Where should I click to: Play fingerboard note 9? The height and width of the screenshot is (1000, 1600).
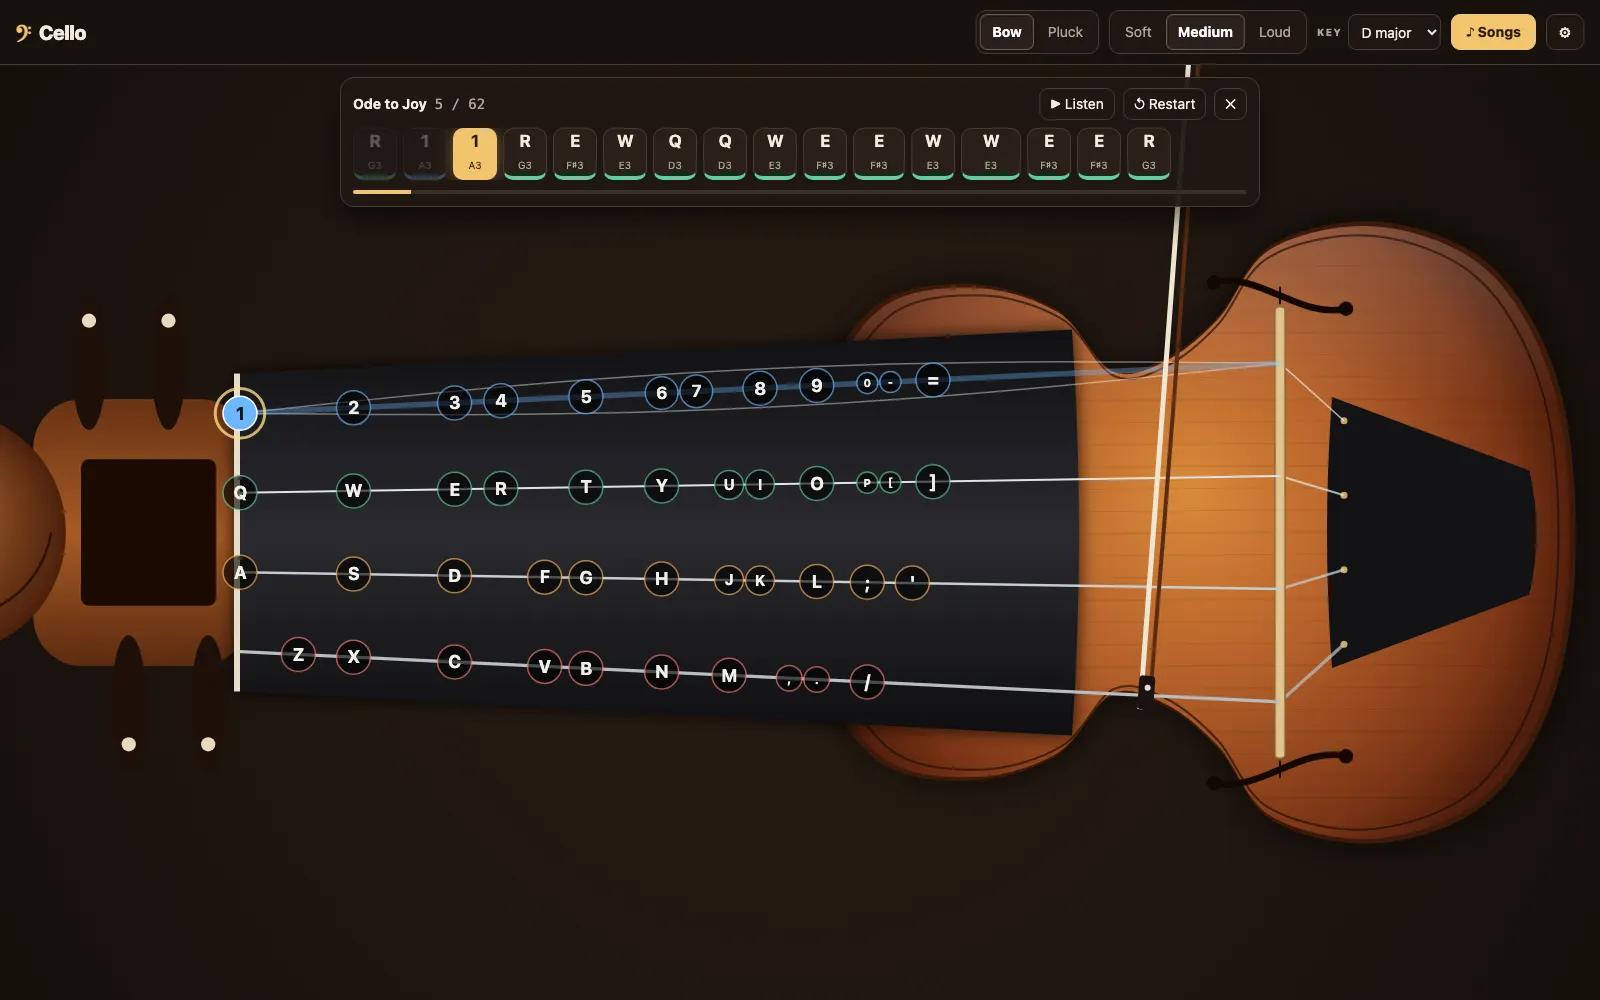[x=817, y=386]
